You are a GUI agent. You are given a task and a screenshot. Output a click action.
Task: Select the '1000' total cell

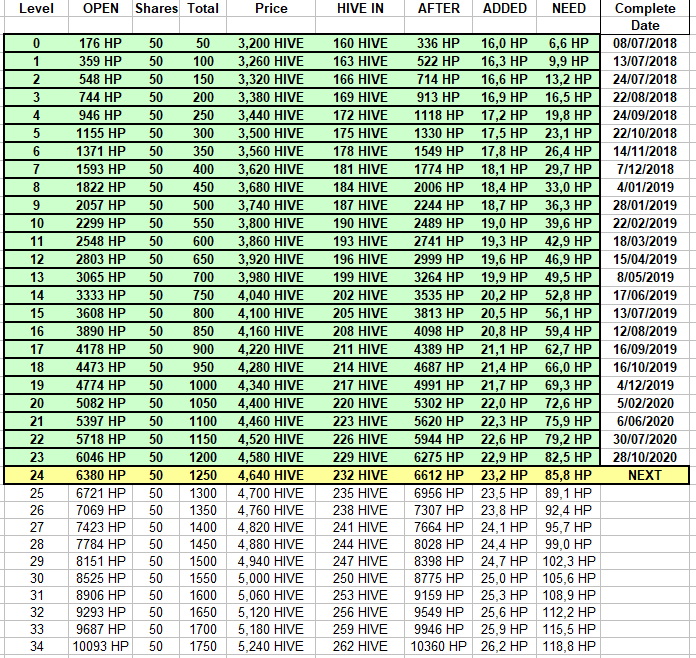coord(203,385)
